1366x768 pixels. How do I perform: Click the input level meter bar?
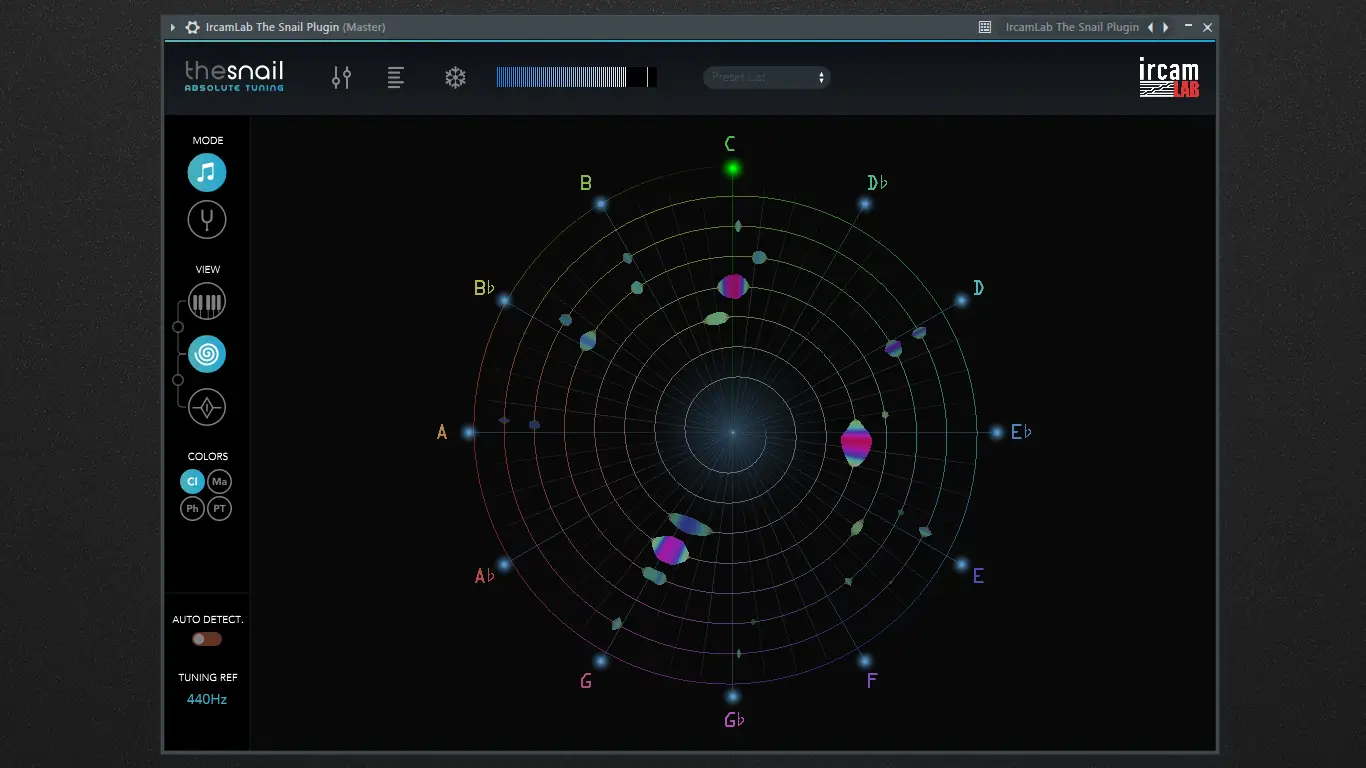click(x=577, y=77)
